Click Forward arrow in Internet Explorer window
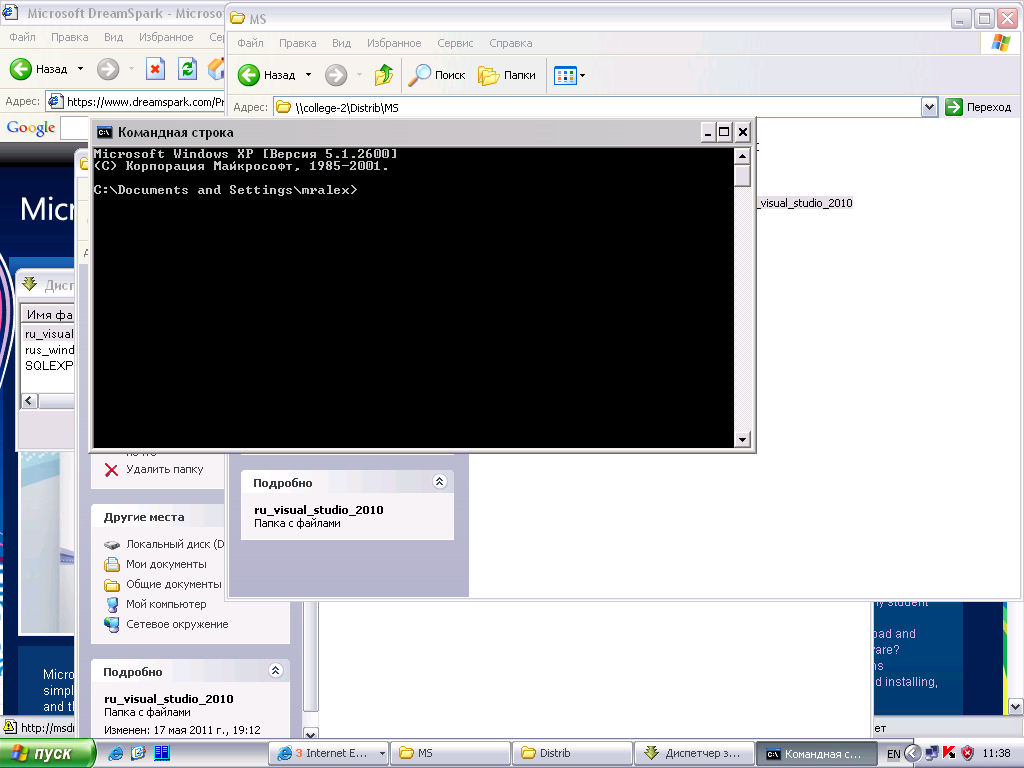This screenshot has height=768, width=1024. click(108, 69)
